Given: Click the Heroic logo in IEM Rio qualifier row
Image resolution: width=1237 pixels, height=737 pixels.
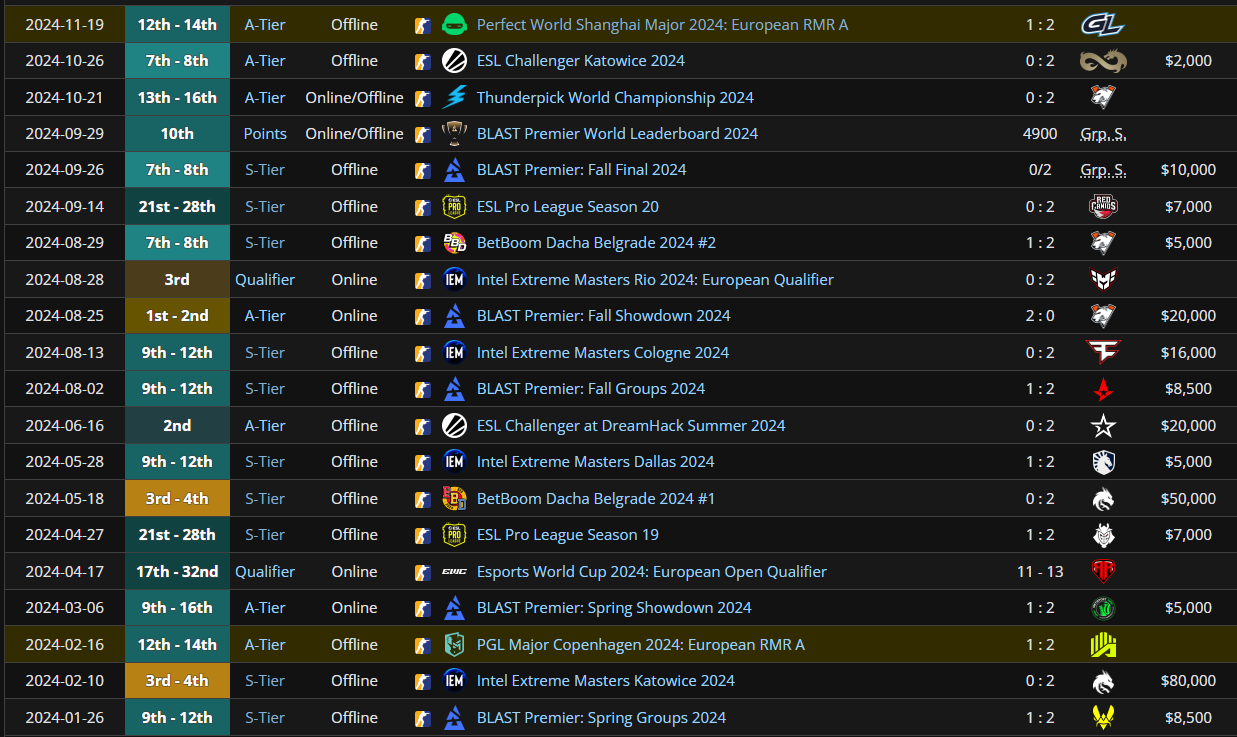Looking at the screenshot, I should (1103, 280).
